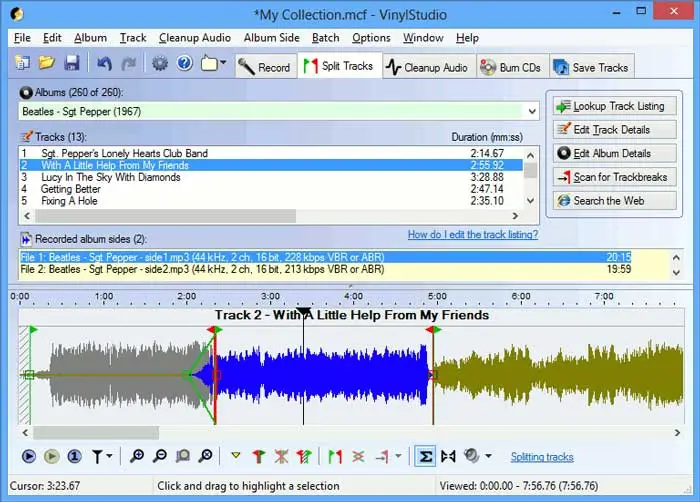Open the Splitting tracks help link

tap(542, 457)
